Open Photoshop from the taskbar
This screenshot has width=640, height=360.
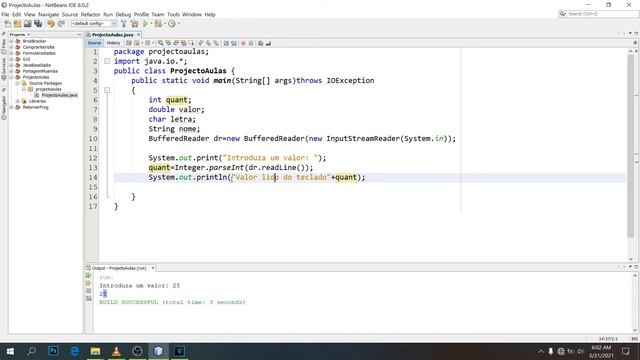tap(53, 351)
